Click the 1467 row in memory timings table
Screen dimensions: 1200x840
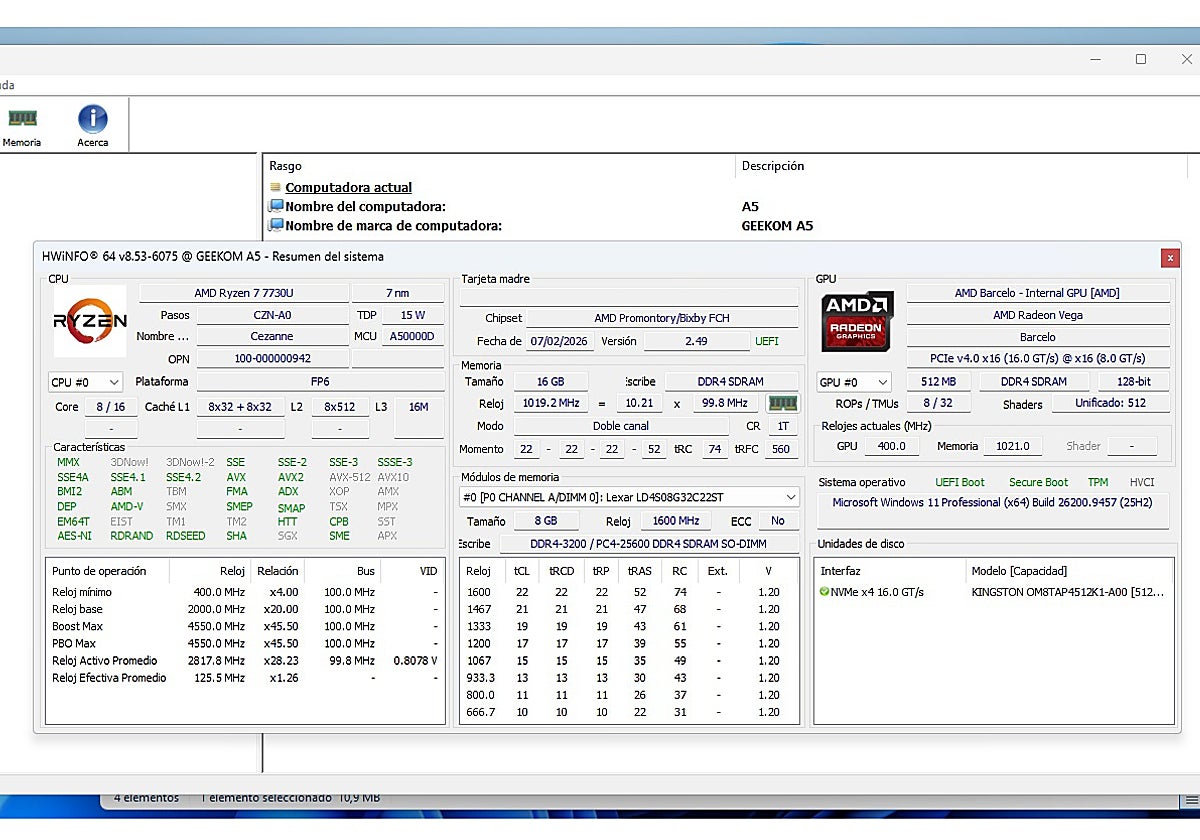pos(630,609)
